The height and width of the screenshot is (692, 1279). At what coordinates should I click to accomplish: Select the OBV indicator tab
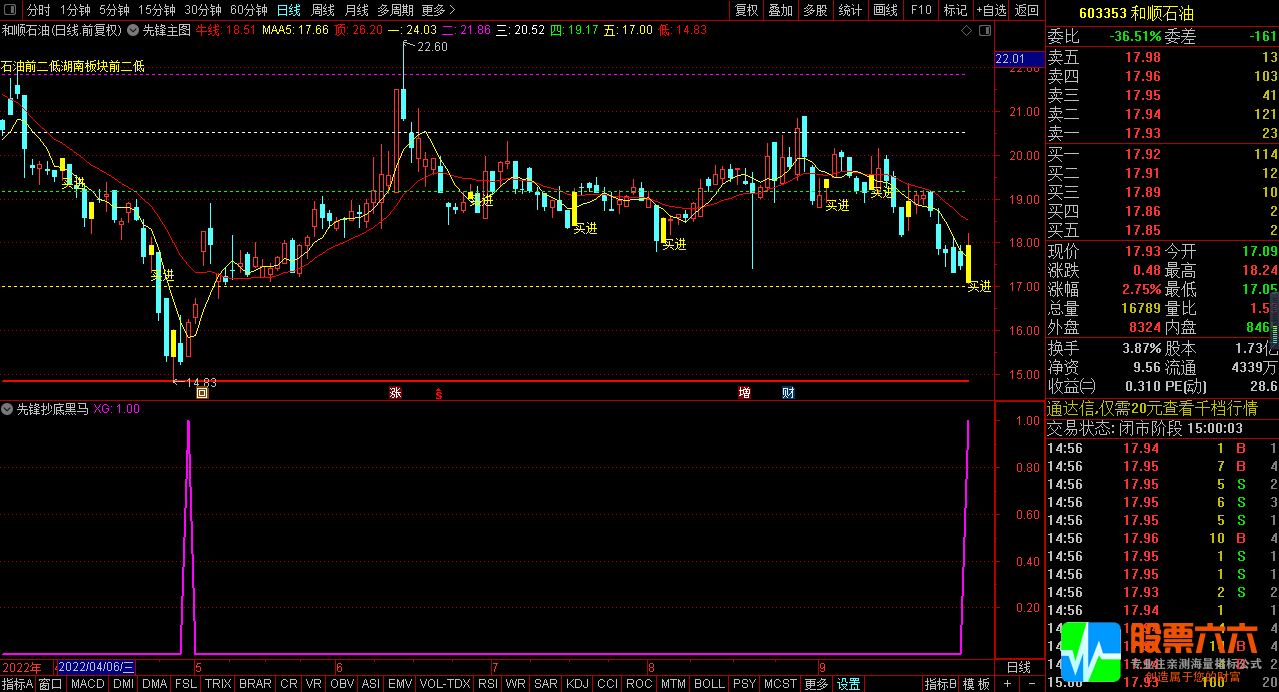coord(342,684)
